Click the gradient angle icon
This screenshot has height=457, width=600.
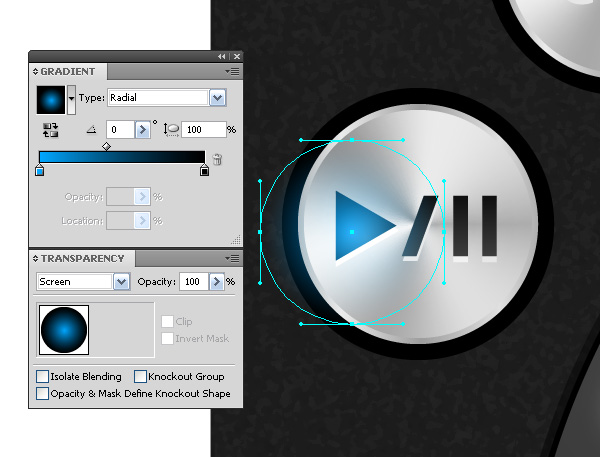[91, 130]
